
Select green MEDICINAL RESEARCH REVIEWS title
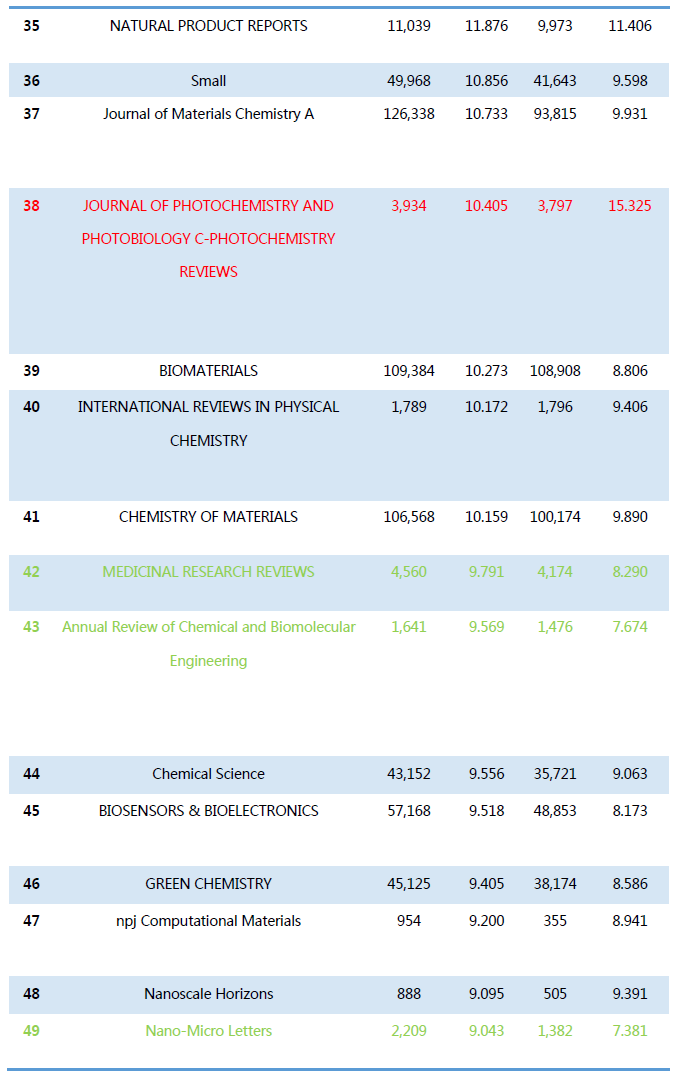click(x=208, y=572)
